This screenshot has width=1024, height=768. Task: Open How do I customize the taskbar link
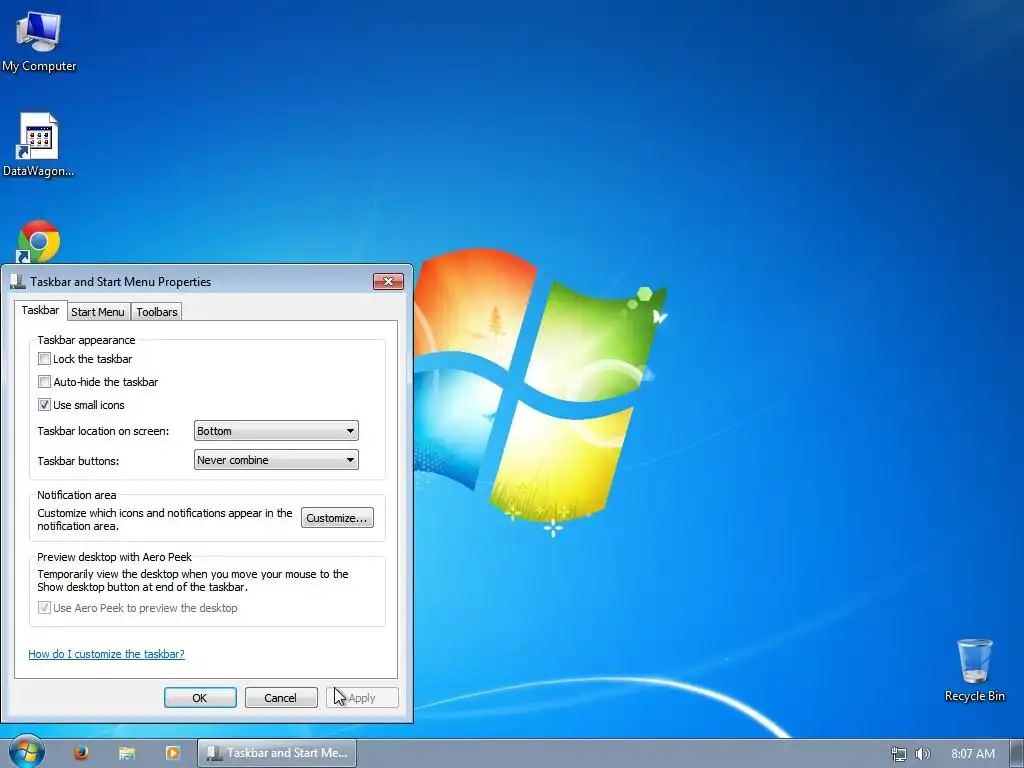pos(106,654)
